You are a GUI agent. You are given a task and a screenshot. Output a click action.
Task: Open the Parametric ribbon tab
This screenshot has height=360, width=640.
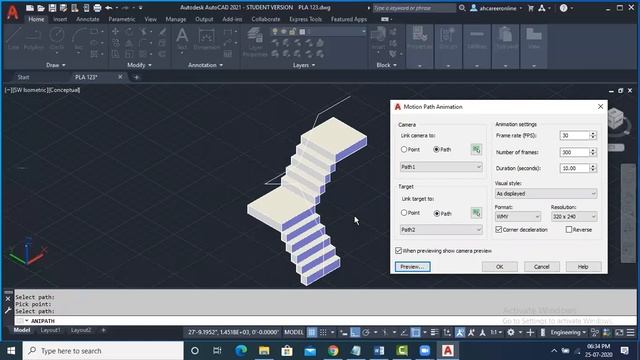click(122, 19)
